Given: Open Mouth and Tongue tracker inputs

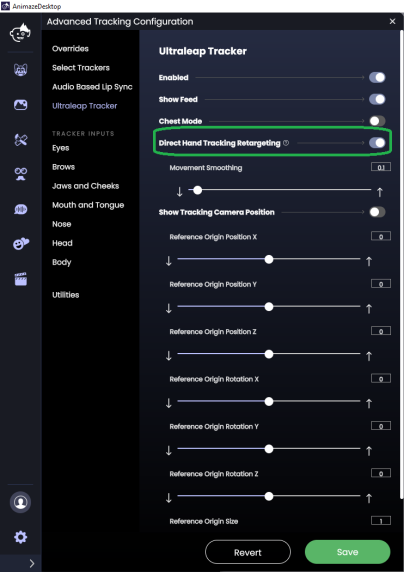Looking at the screenshot, I should coord(88,205).
